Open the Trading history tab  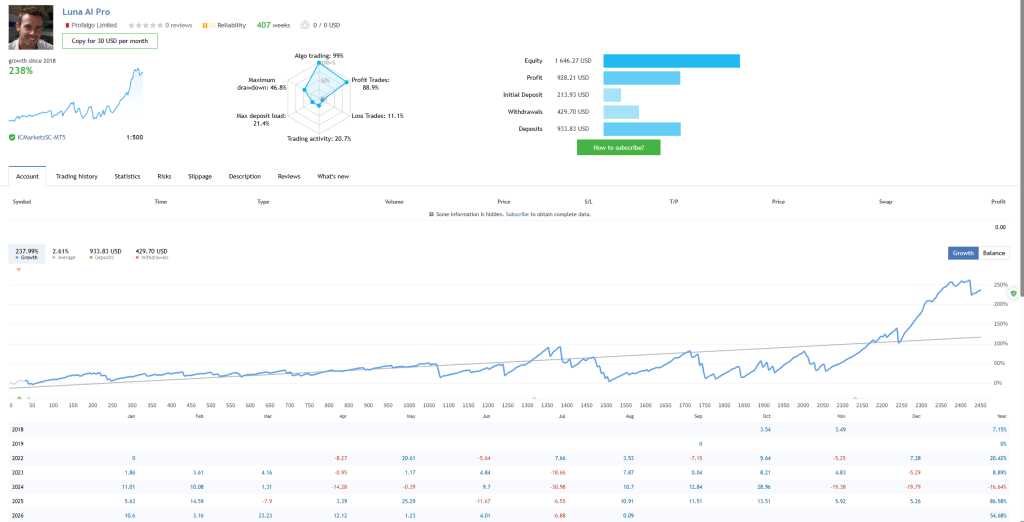(x=76, y=176)
